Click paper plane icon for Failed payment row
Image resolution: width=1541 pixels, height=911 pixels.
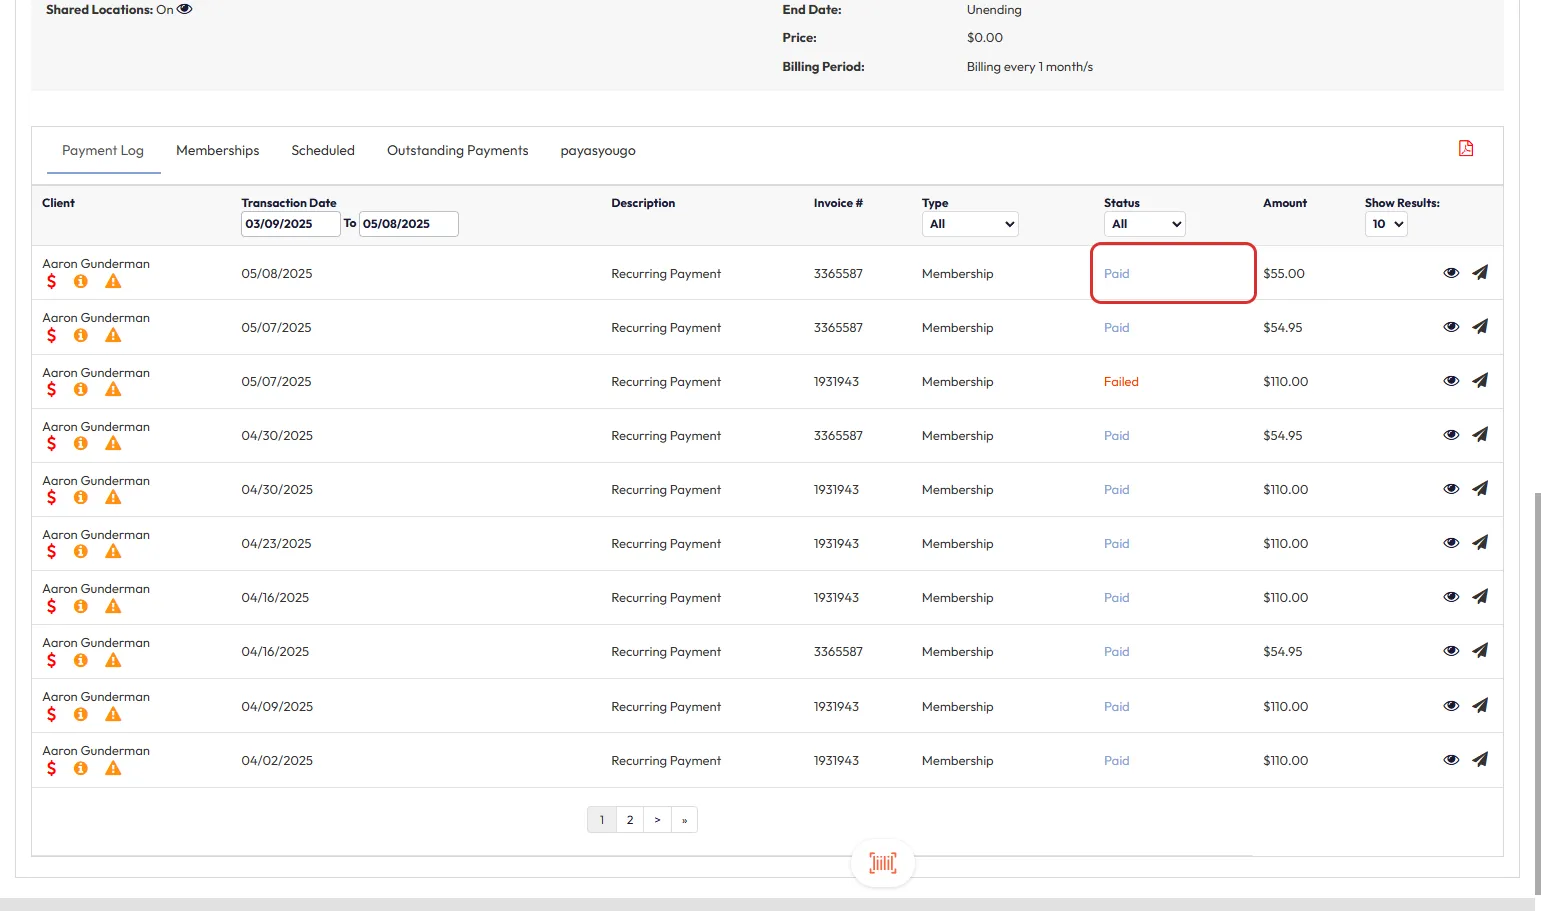coord(1480,381)
